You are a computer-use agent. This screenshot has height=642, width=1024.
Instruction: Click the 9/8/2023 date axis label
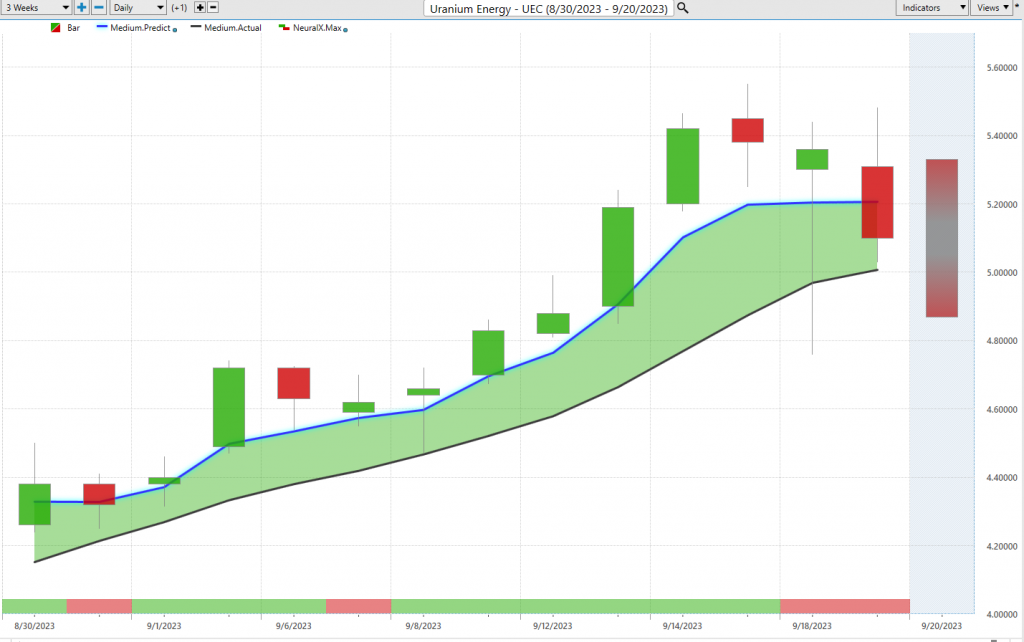423,626
